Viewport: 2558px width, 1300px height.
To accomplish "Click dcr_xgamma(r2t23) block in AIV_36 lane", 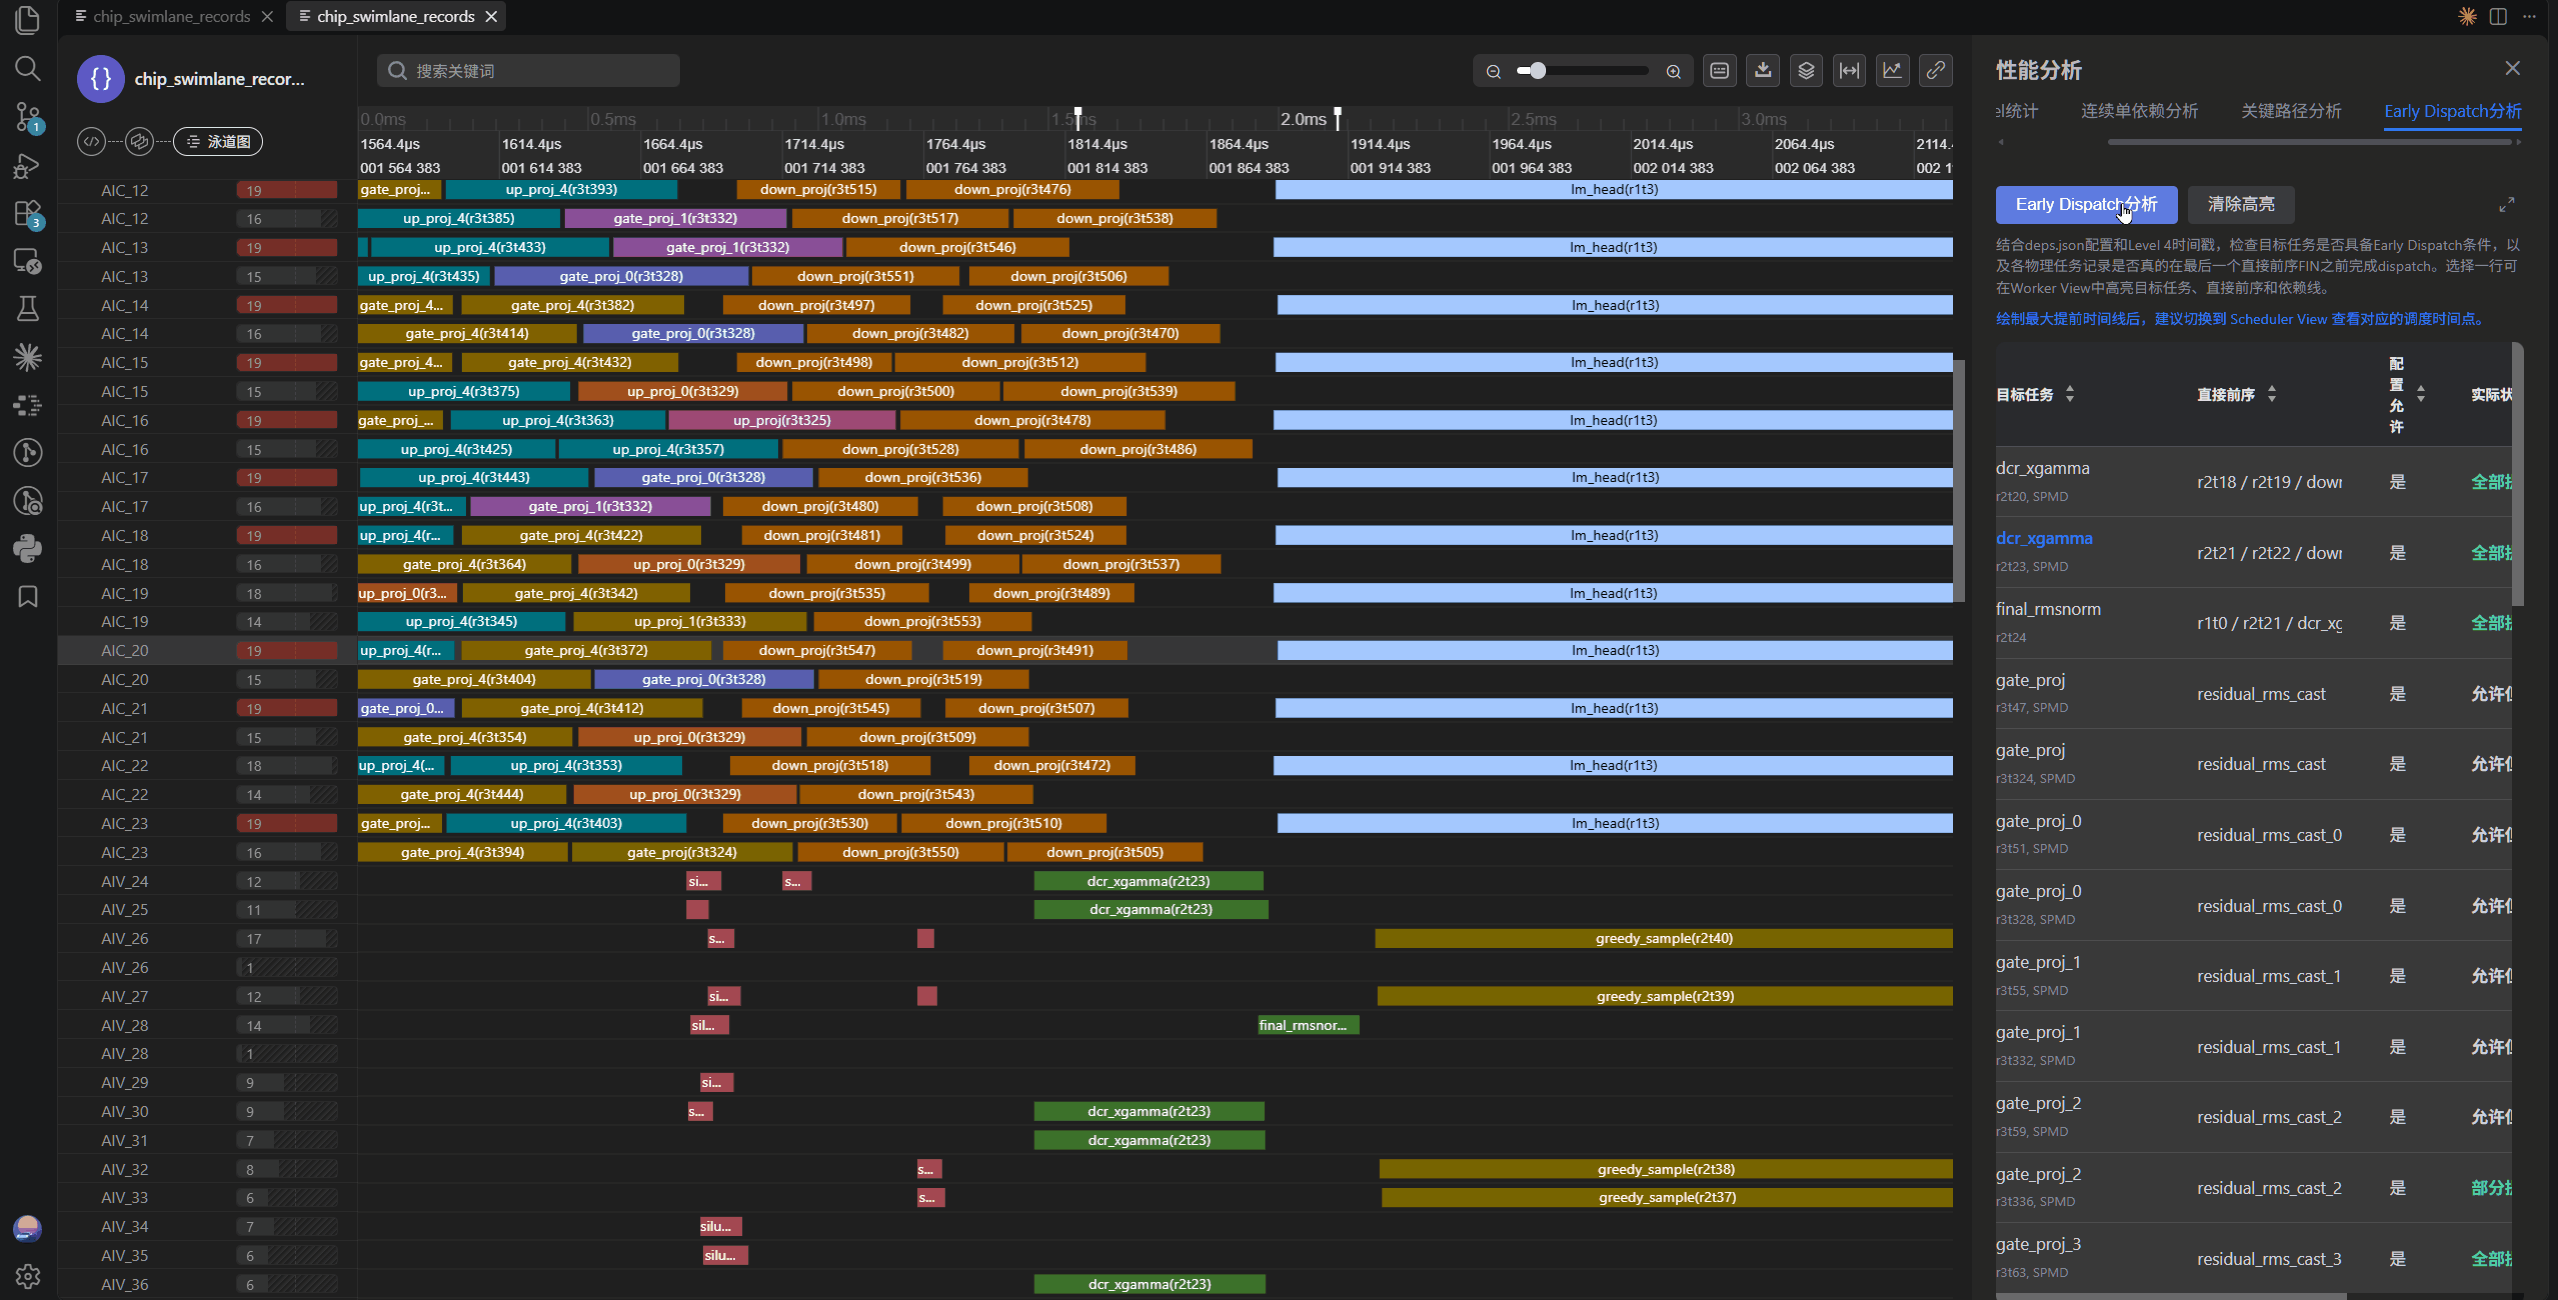I will 1149,1285.
